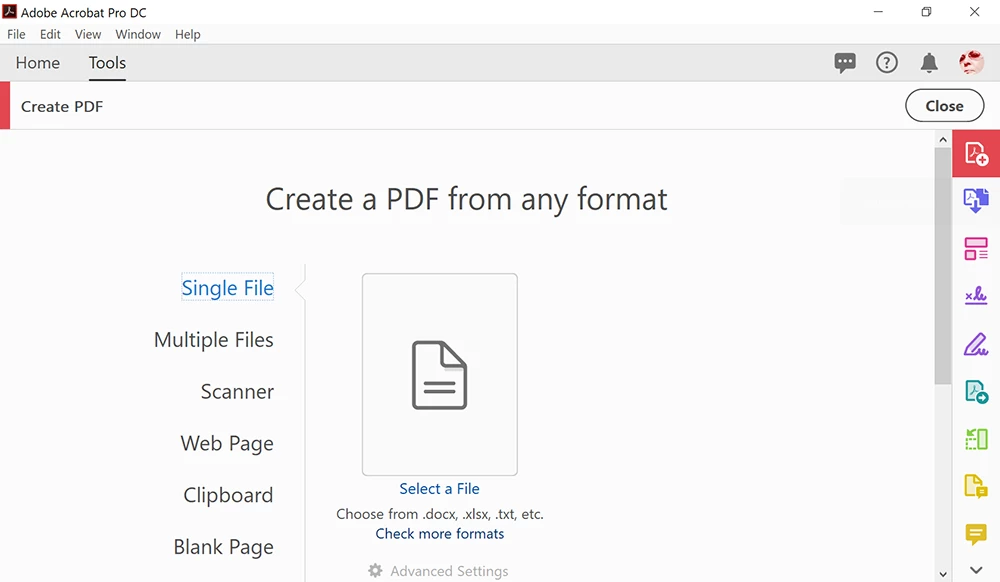Open the Organize Pages tool icon
This screenshot has height=582, width=1000.
click(976, 249)
